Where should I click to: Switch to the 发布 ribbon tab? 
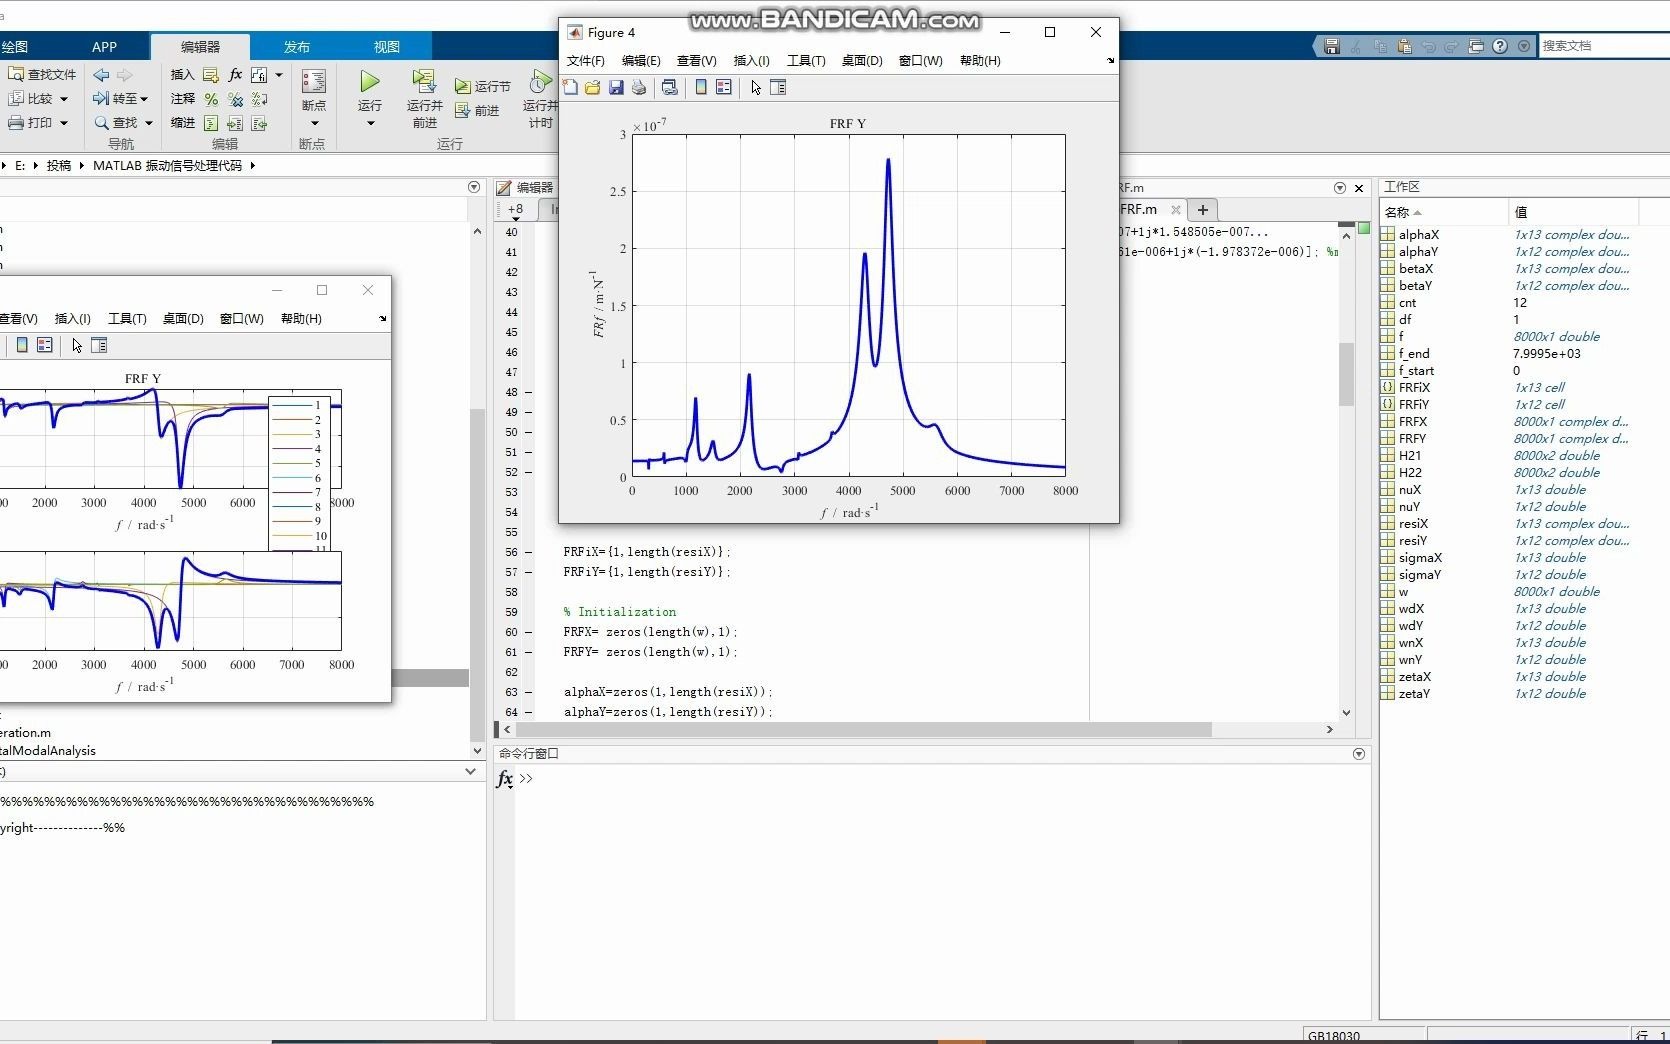coord(296,46)
